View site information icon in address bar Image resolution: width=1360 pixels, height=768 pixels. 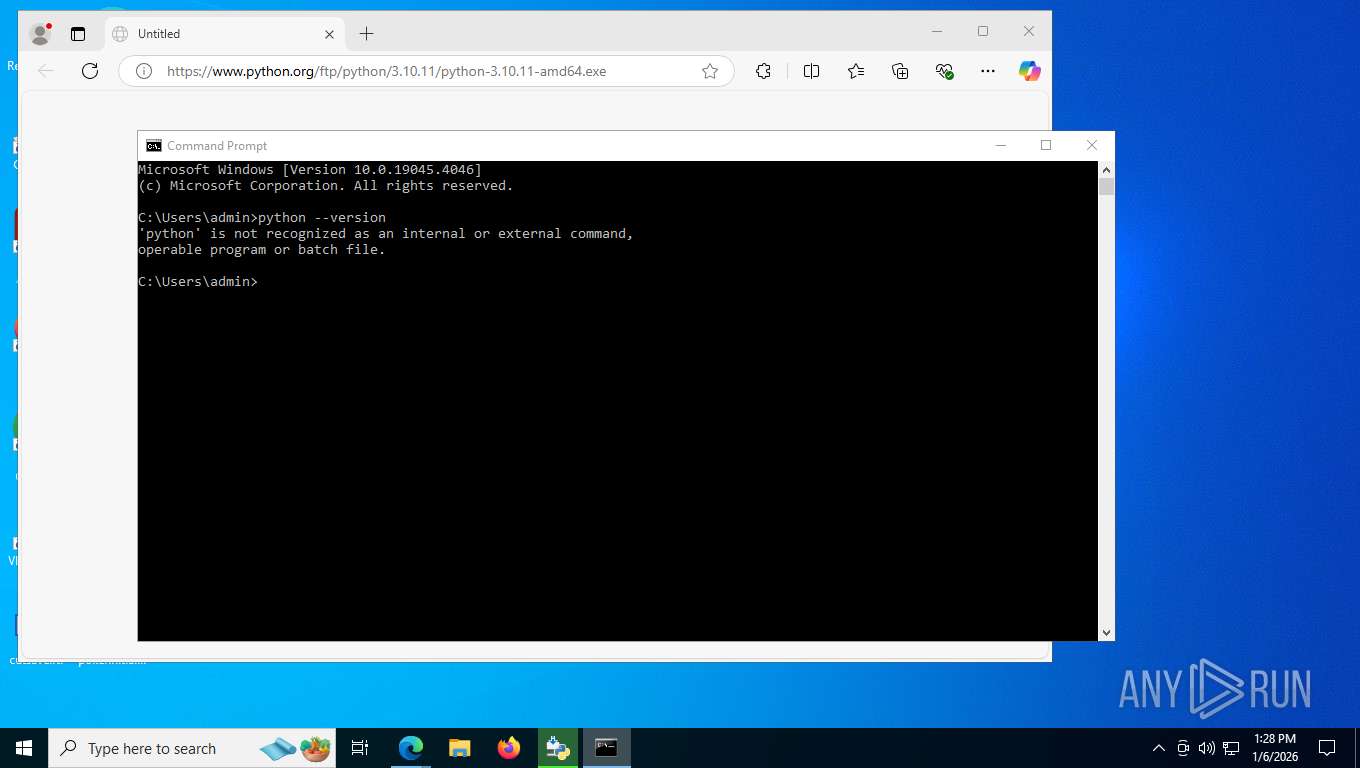point(144,71)
